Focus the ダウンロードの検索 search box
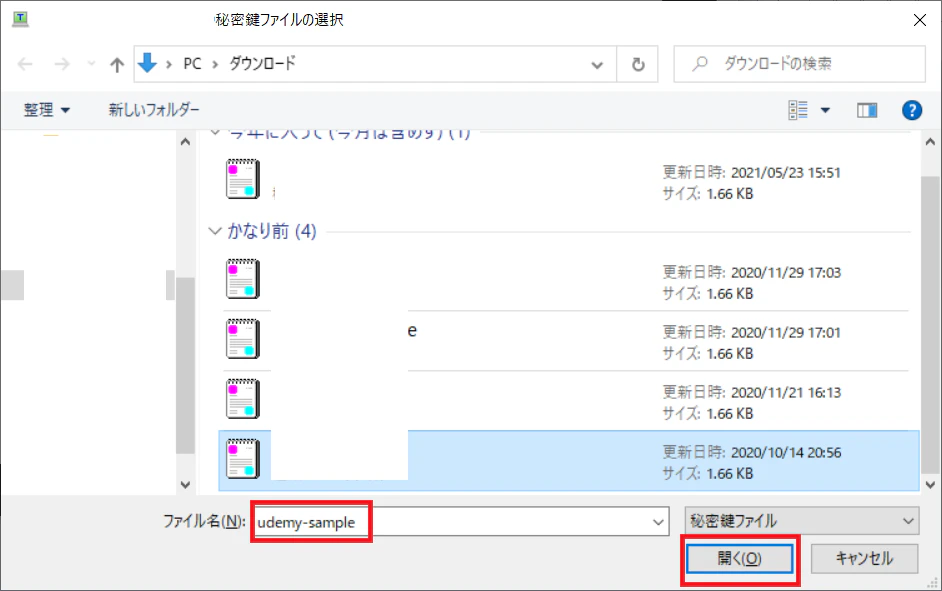The image size is (942, 591). click(x=799, y=64)
